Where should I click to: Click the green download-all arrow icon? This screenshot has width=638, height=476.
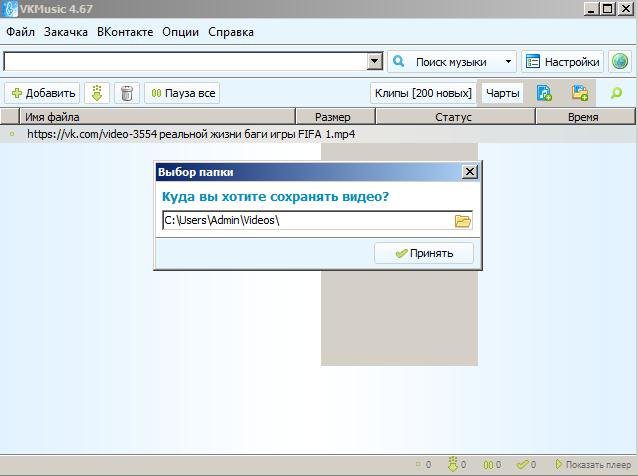tap(97, 93)
